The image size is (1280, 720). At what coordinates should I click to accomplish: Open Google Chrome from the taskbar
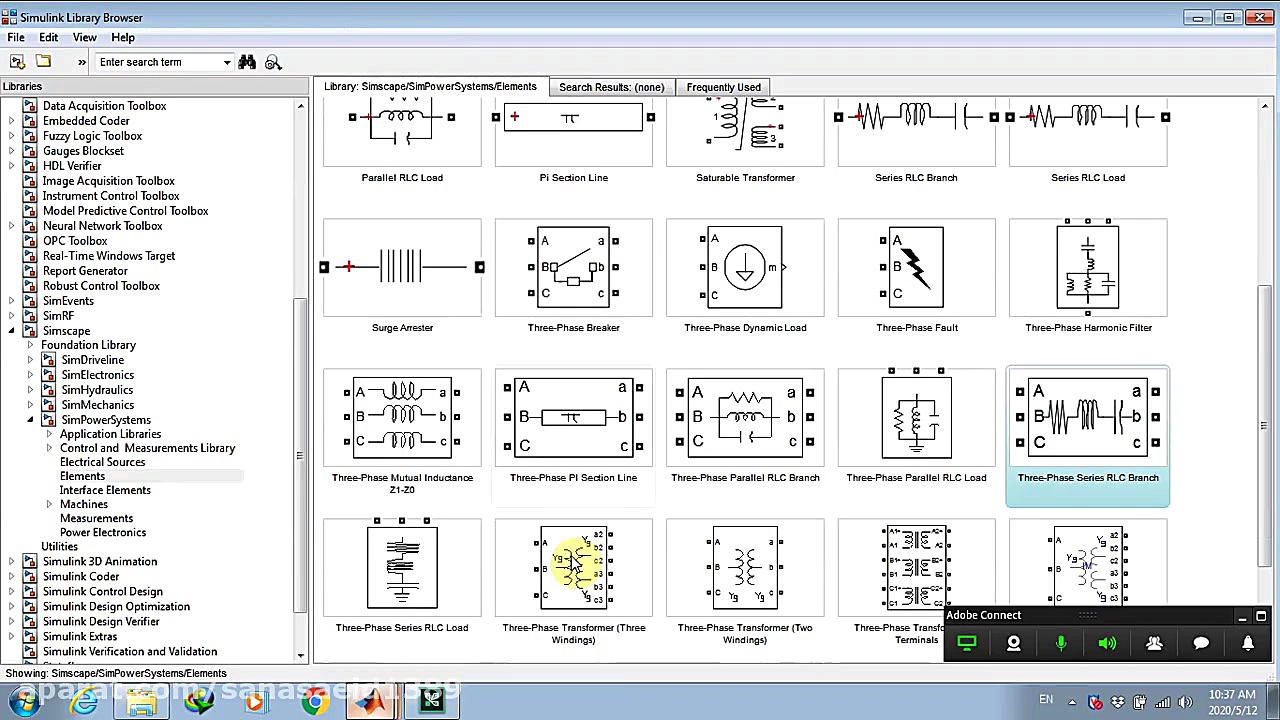315,701
